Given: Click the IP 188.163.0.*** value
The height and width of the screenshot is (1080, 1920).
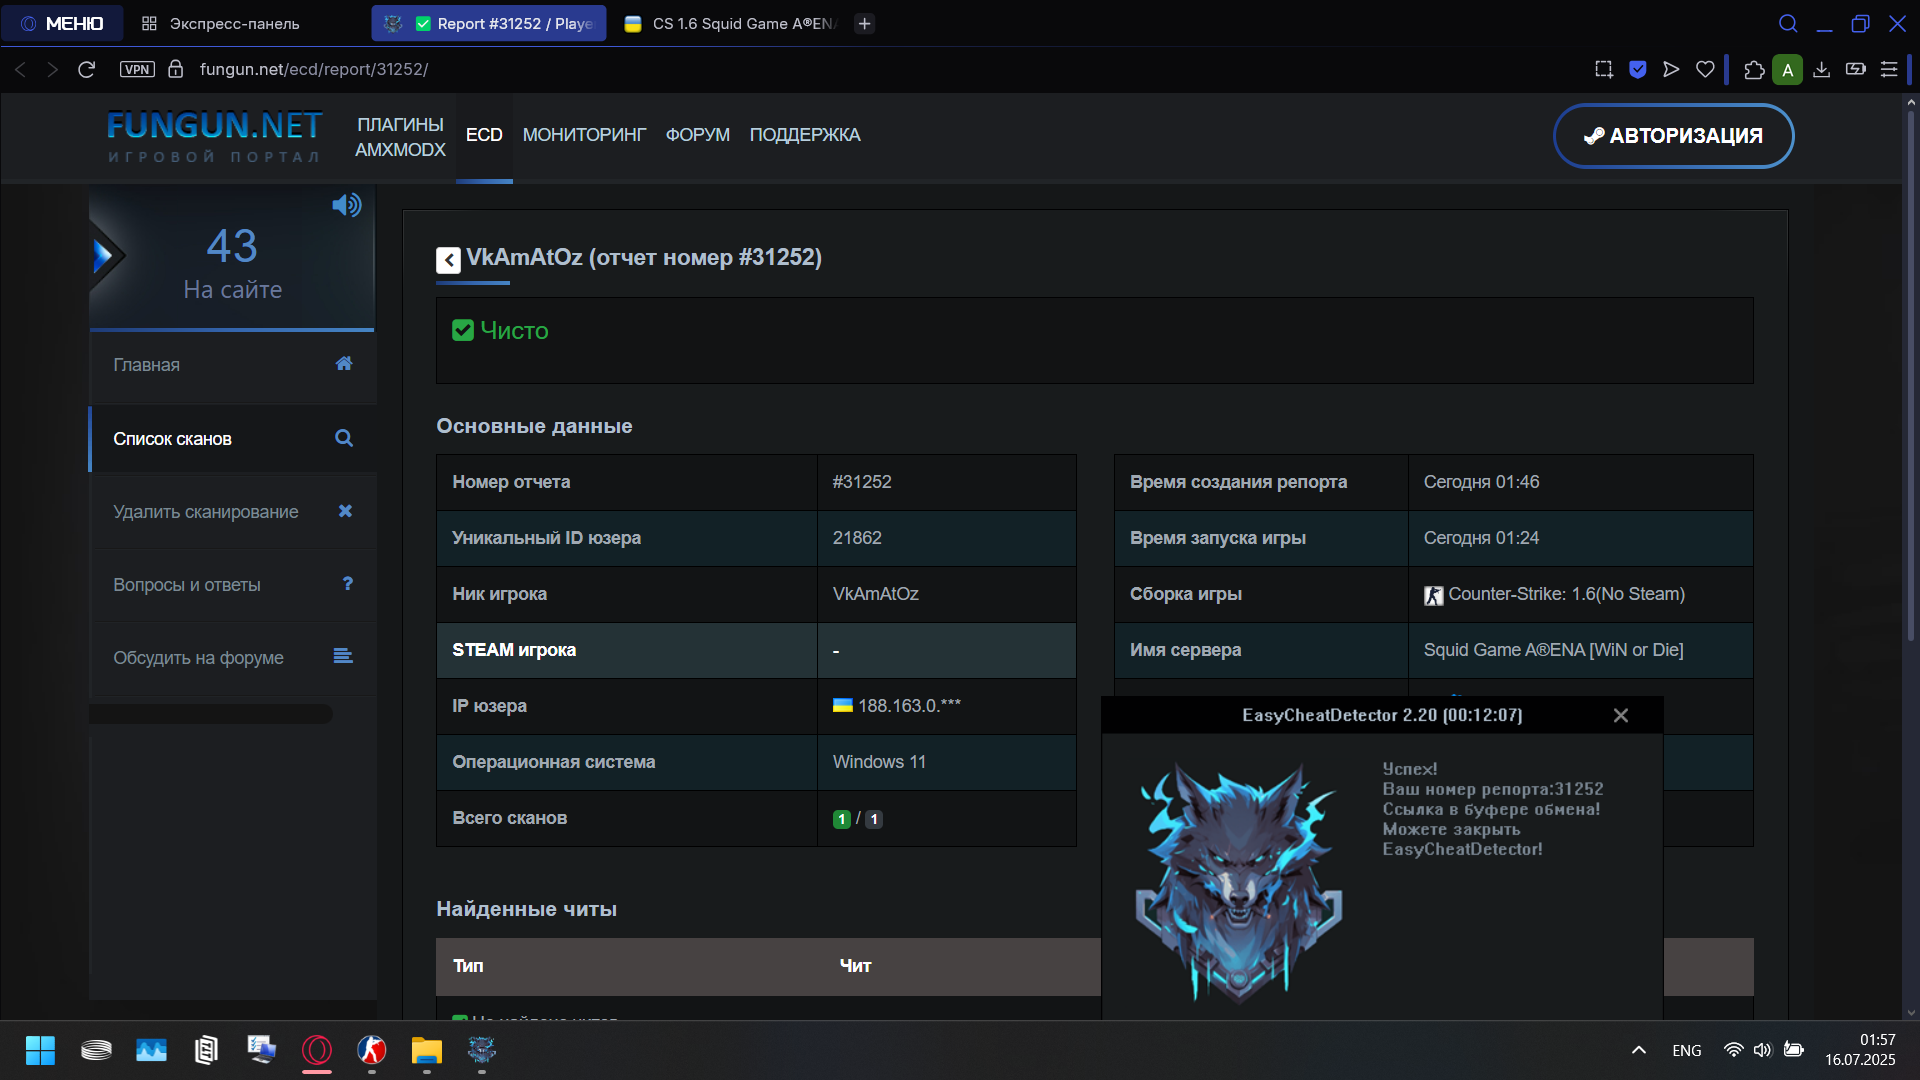Looking at the screenshot, I should [x=909, y=706].
